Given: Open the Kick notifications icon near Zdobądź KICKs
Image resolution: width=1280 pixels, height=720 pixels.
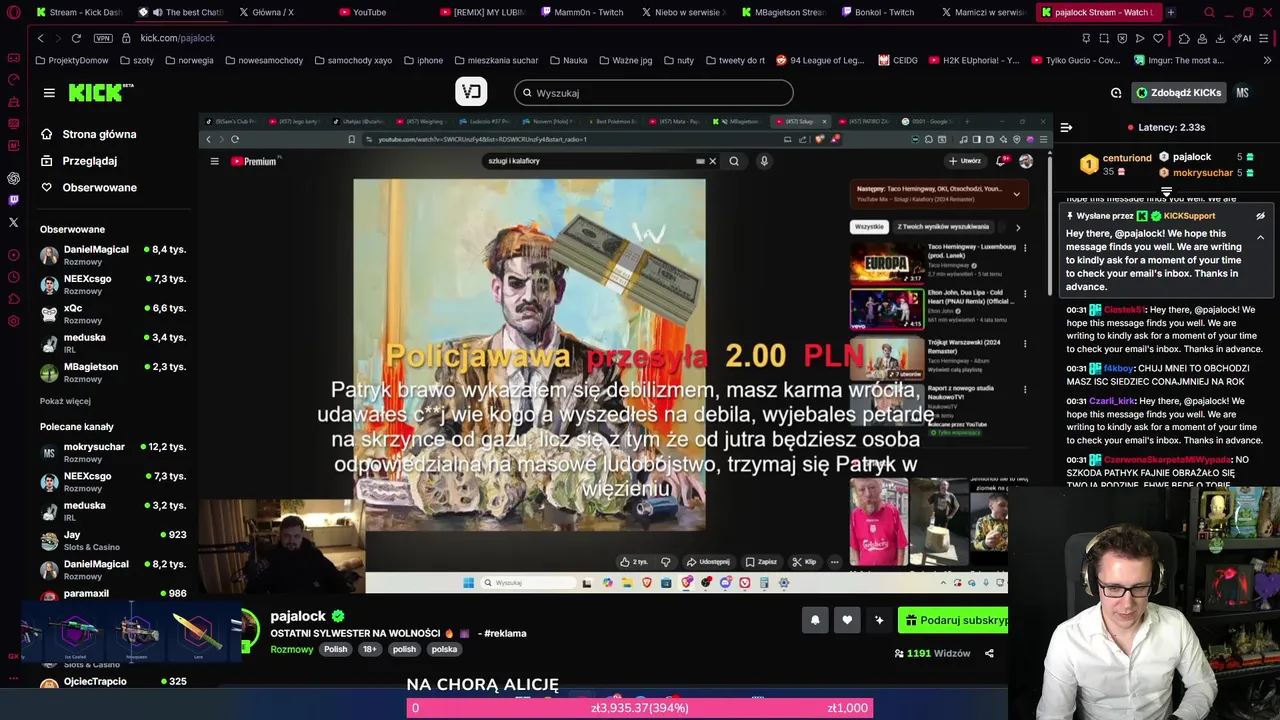Looking at the screenshot, I should (1116, 93).
